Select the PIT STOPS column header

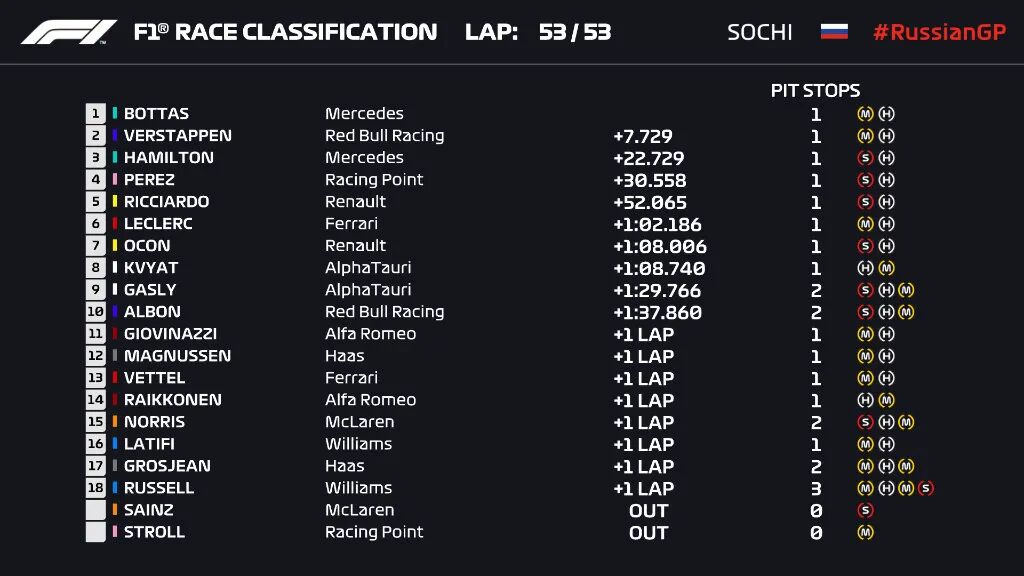[x=815, y=90]
